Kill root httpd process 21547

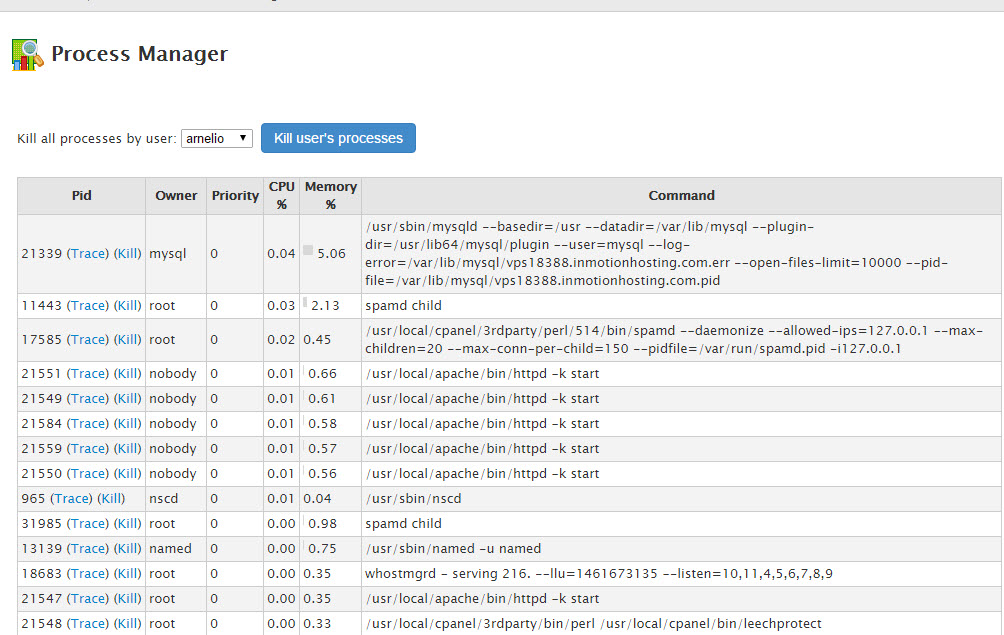[128, 599]
